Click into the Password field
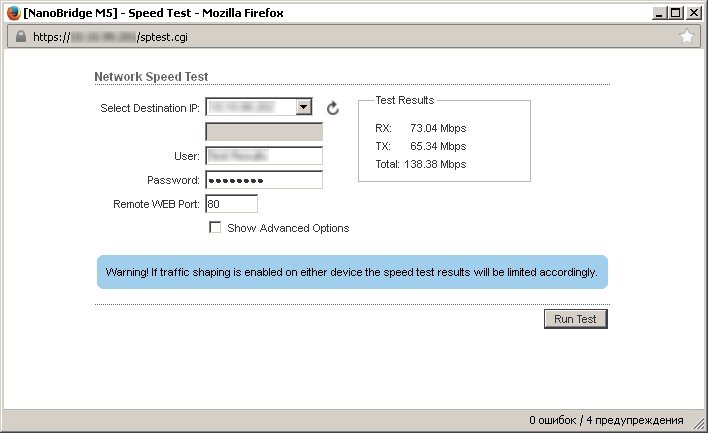This screenshot has height=433, width=708. point(264,180)
